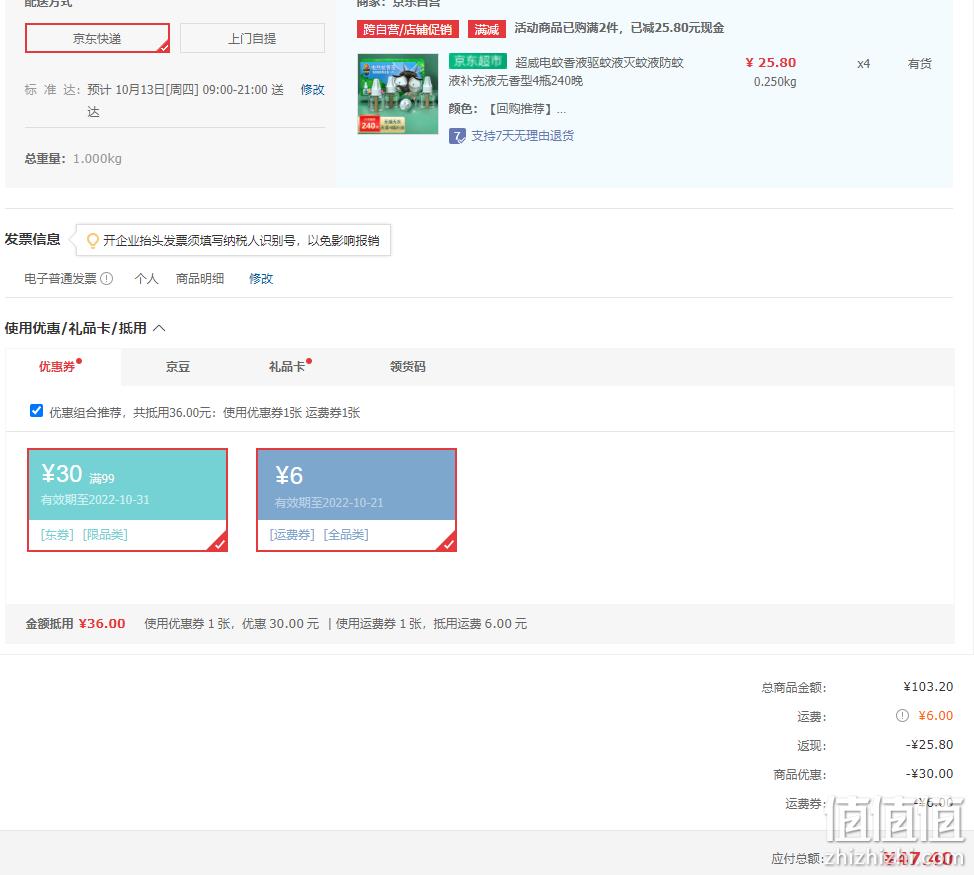Click the total goods amount ¥103.20
The image size is (974, 875).
[x=928, y=687]
